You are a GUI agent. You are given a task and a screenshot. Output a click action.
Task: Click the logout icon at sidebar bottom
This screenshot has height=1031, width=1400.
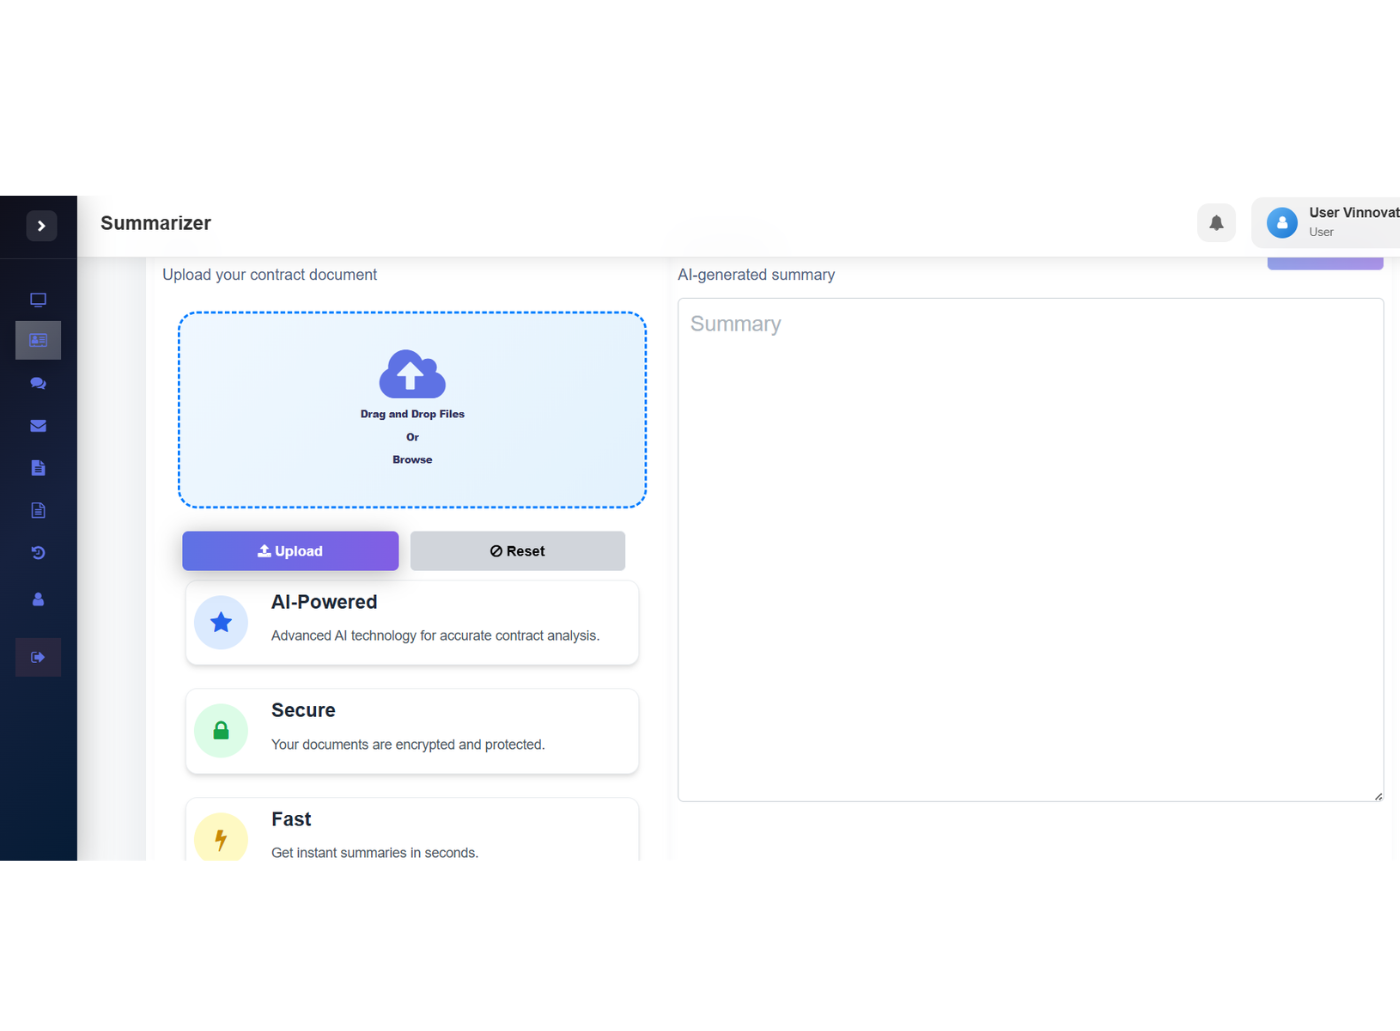pos(37,657)
